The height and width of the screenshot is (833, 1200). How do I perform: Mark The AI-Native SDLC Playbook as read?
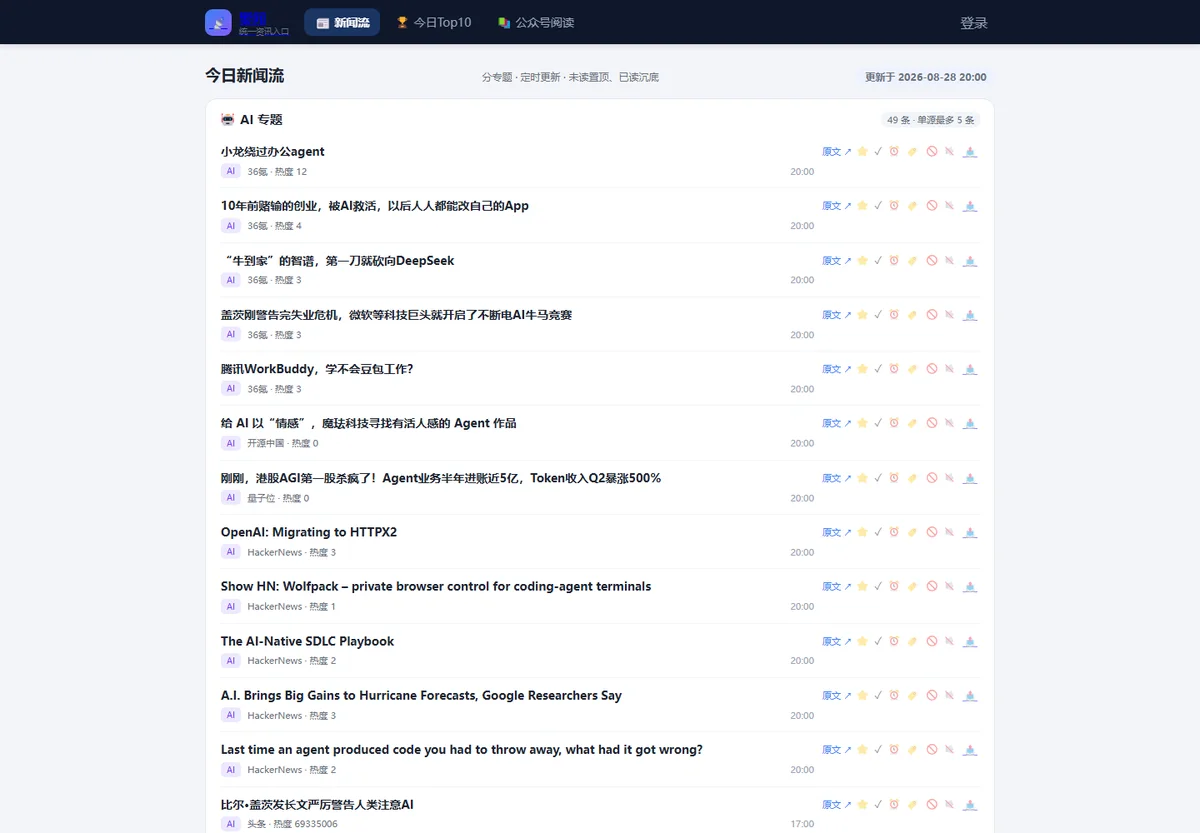coord(878,641)
